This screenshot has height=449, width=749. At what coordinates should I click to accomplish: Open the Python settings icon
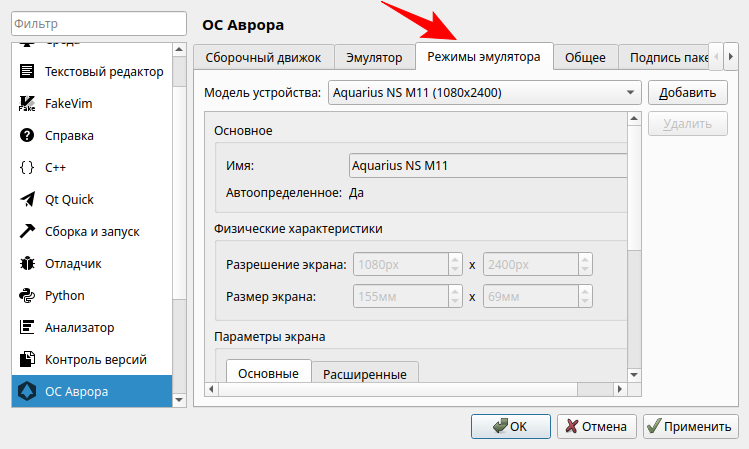click(27, 295)
